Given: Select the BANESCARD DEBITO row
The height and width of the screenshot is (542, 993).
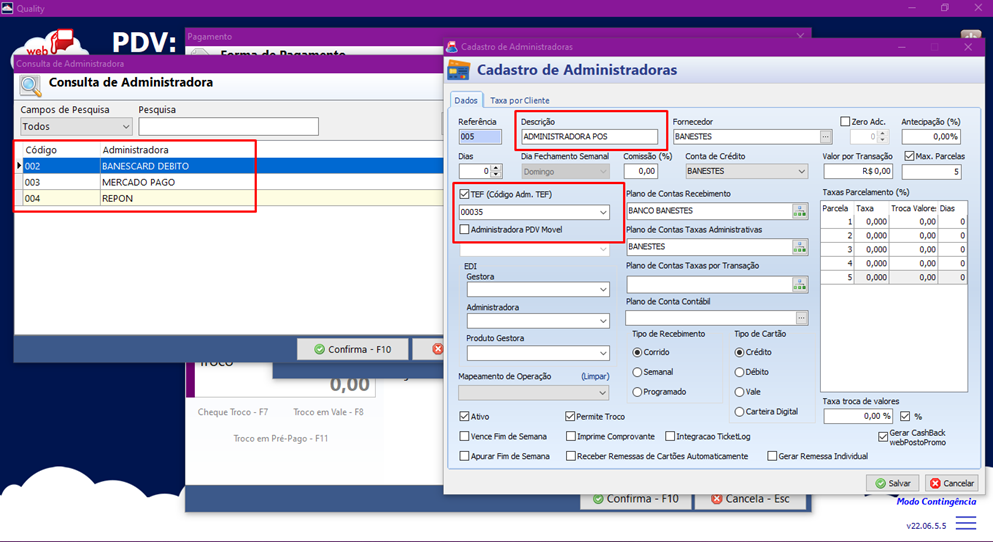Looking at the screenshot, I should click(229, 166).
